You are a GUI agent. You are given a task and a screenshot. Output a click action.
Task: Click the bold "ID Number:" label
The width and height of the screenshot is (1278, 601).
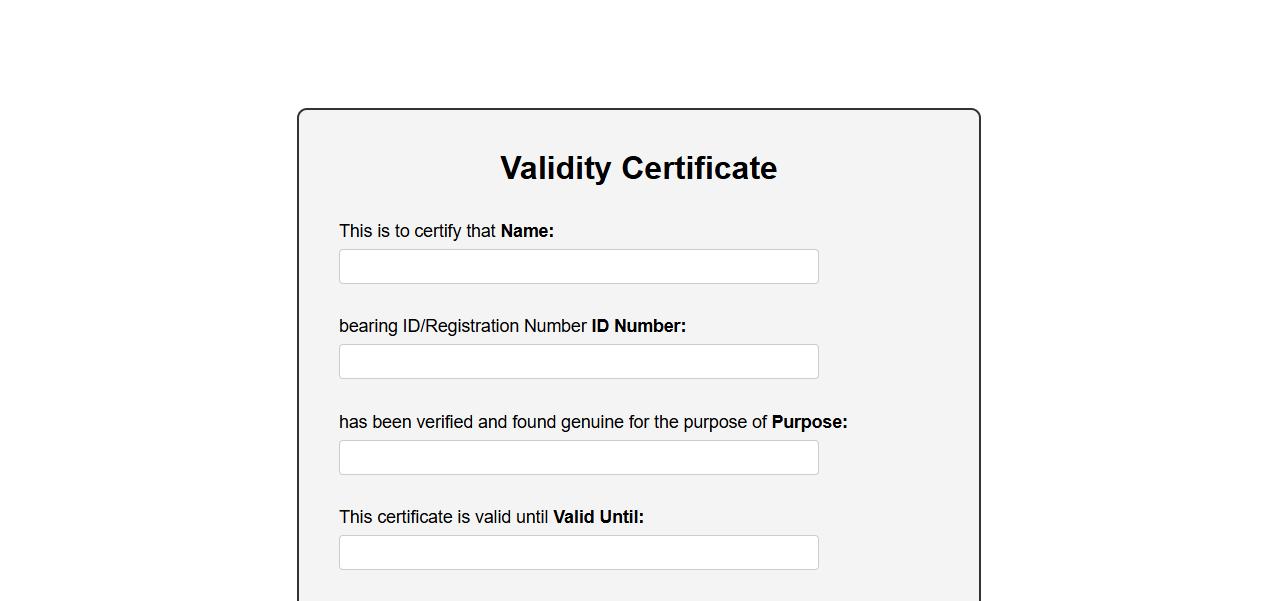pos(638,326)
